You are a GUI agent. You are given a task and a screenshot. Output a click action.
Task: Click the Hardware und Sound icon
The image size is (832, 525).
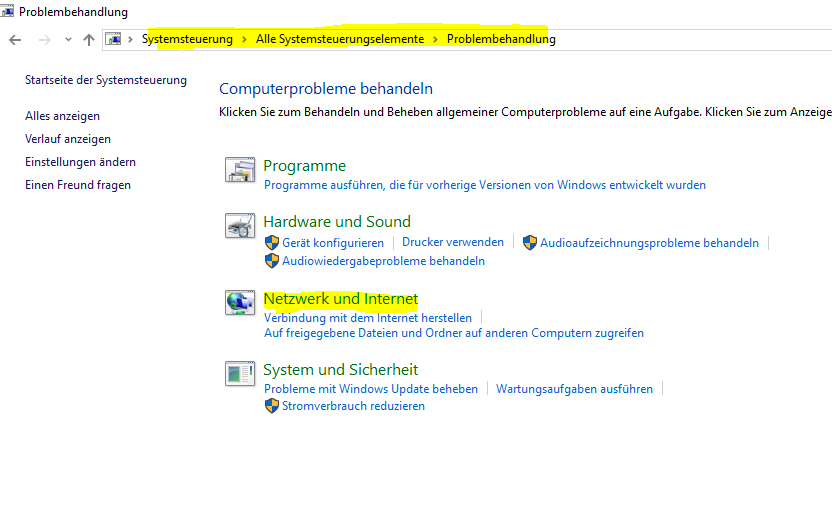pos(240,226)
